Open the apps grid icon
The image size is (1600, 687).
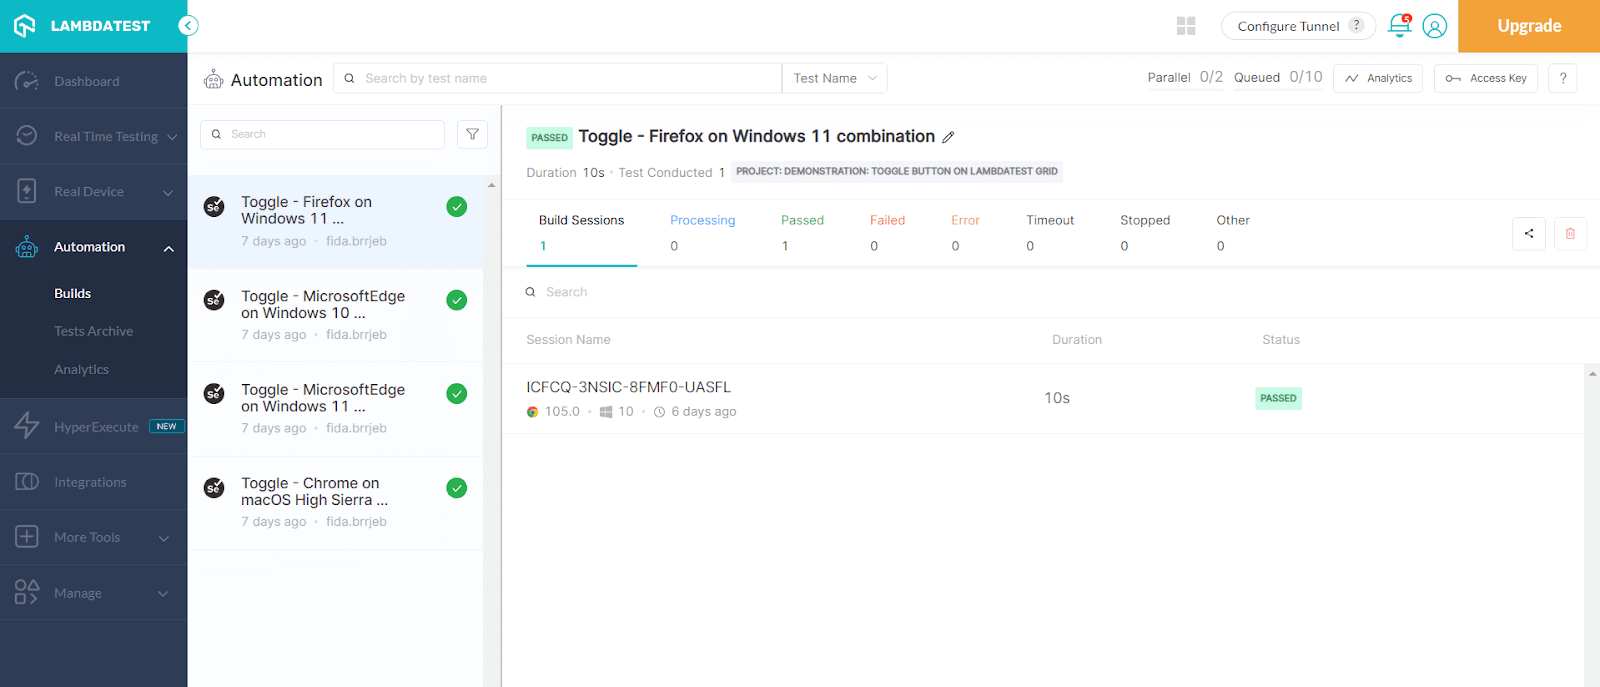[x=1186, y=26]
